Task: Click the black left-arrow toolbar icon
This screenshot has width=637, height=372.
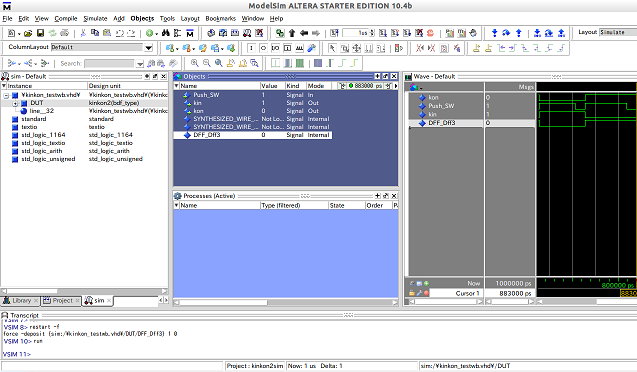Action: 304,33
